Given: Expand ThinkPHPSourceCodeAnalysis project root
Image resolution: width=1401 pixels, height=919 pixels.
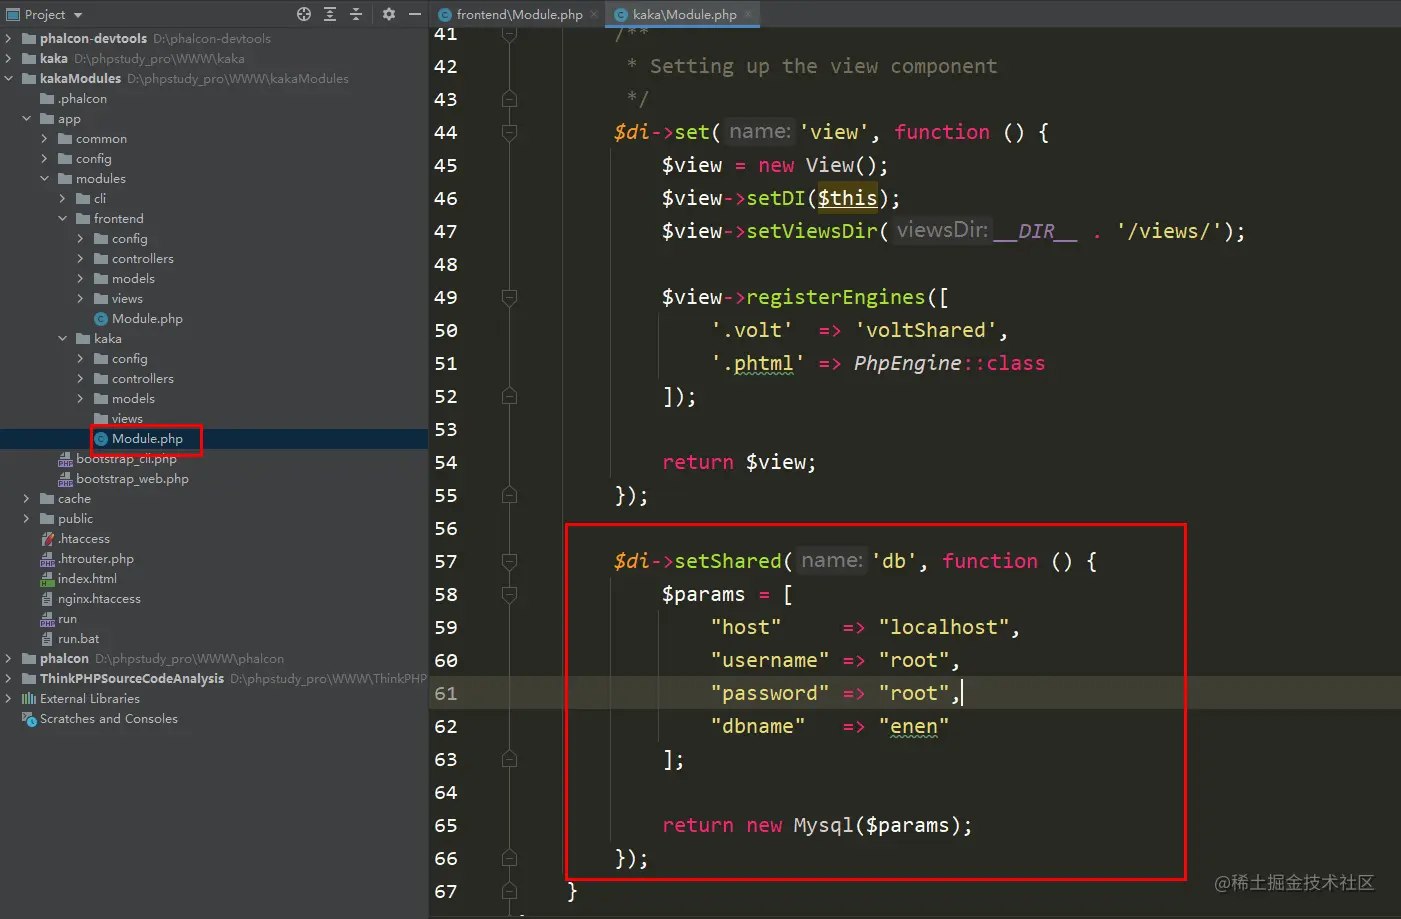Looking at the screenshot, I should pos(9,679).
